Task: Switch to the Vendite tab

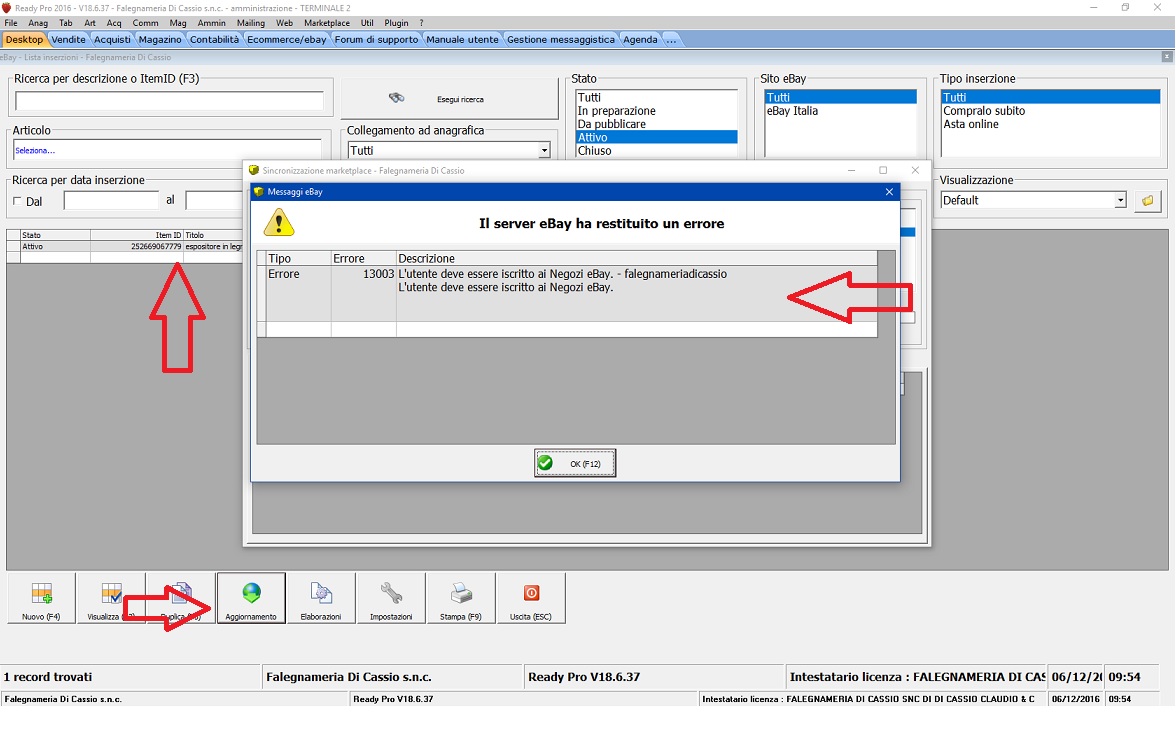Action: 68,40
